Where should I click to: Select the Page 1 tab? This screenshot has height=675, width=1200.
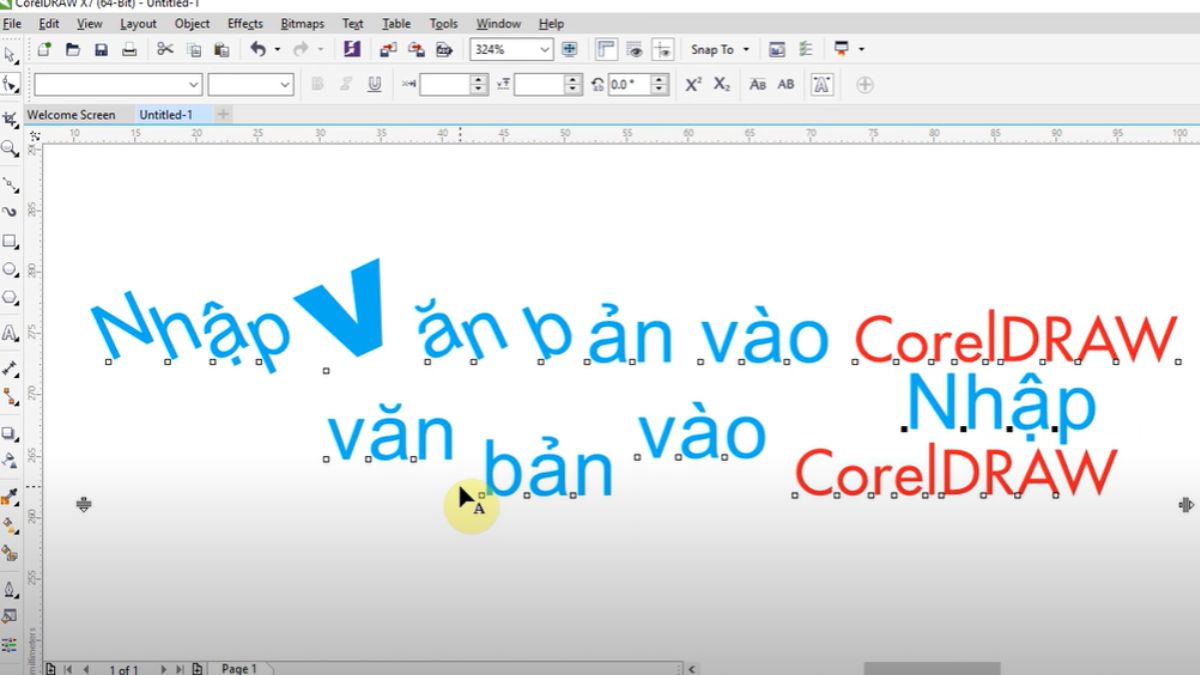click(239, 668)
